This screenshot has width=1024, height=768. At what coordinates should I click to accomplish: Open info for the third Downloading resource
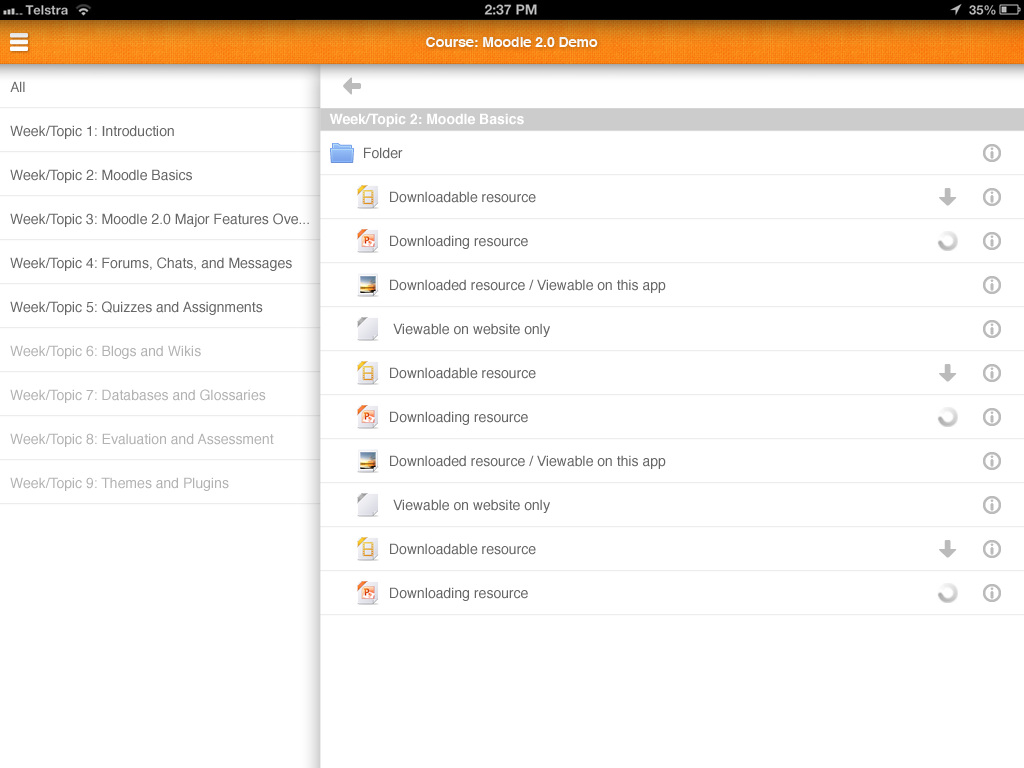991,593
